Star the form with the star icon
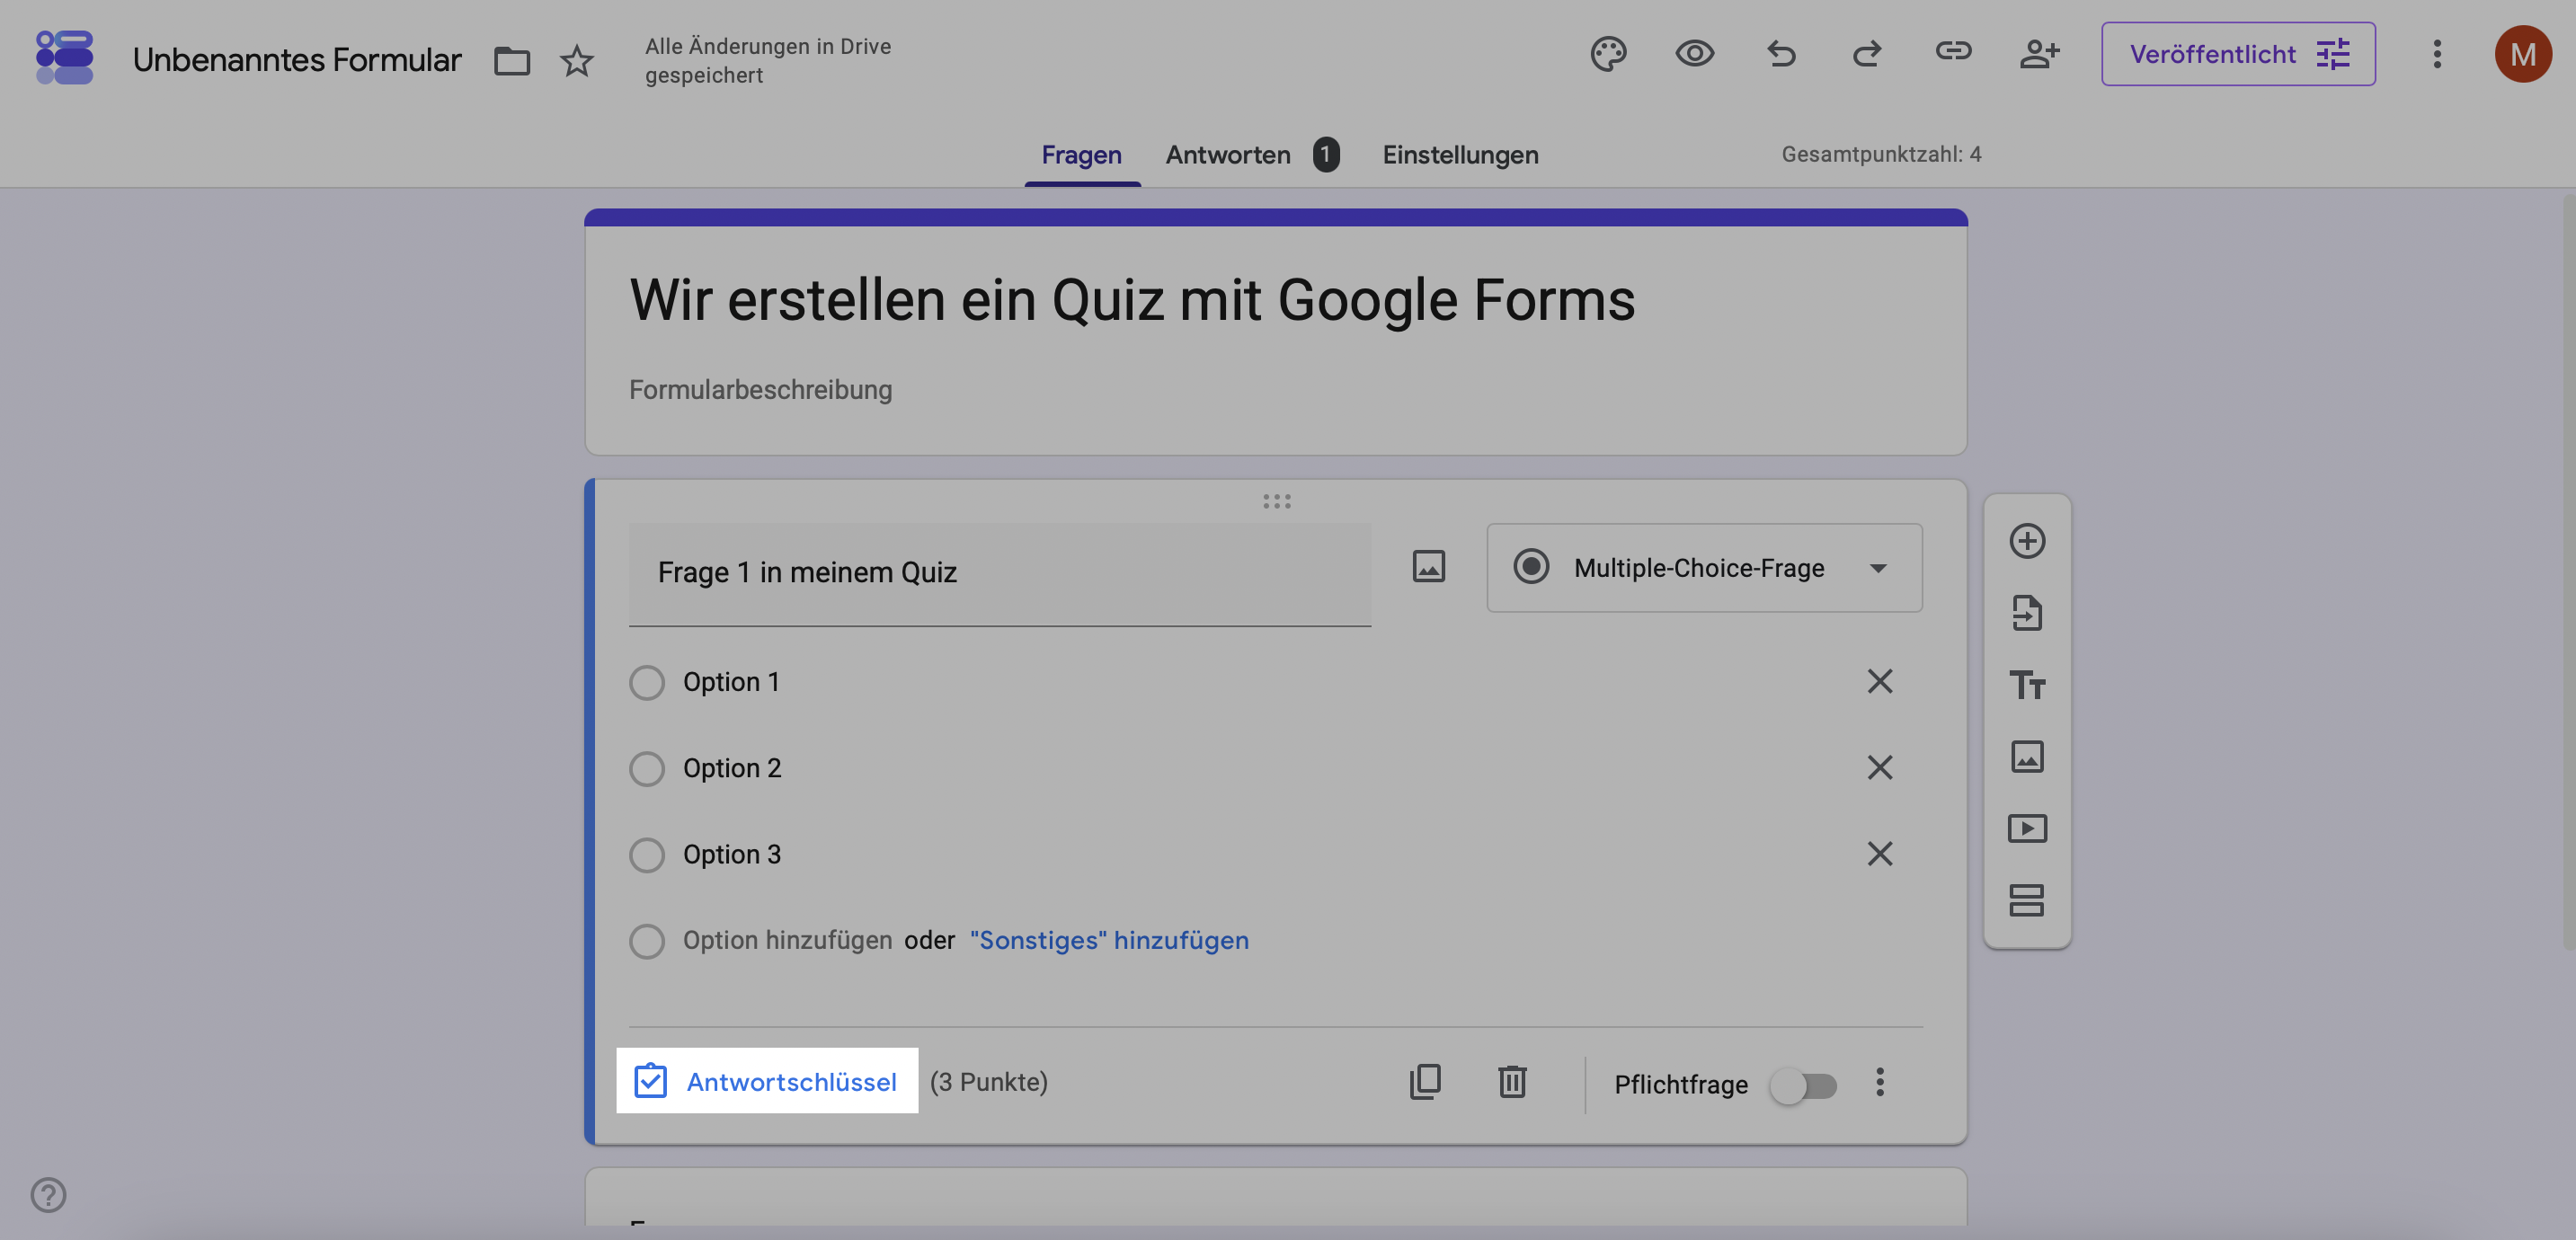This screenshot has width=2576, height=1240. click(x=576, y=61)
